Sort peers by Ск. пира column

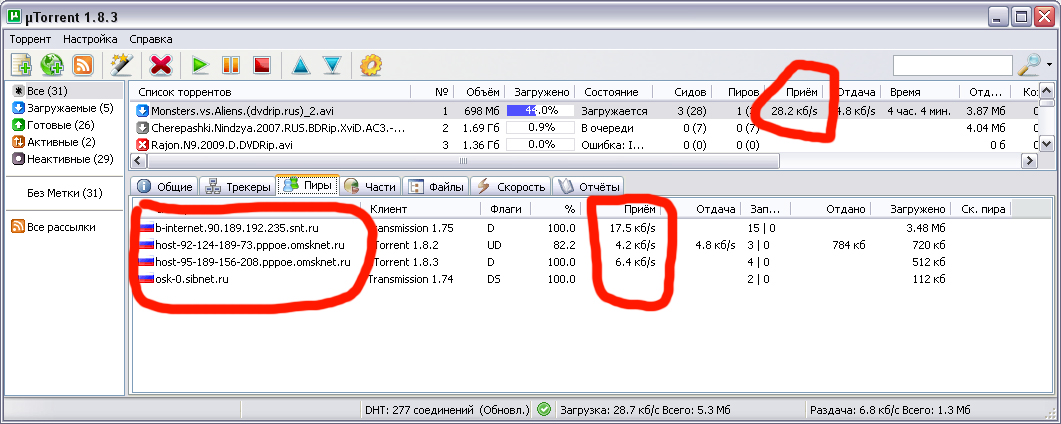pos(983,210)
